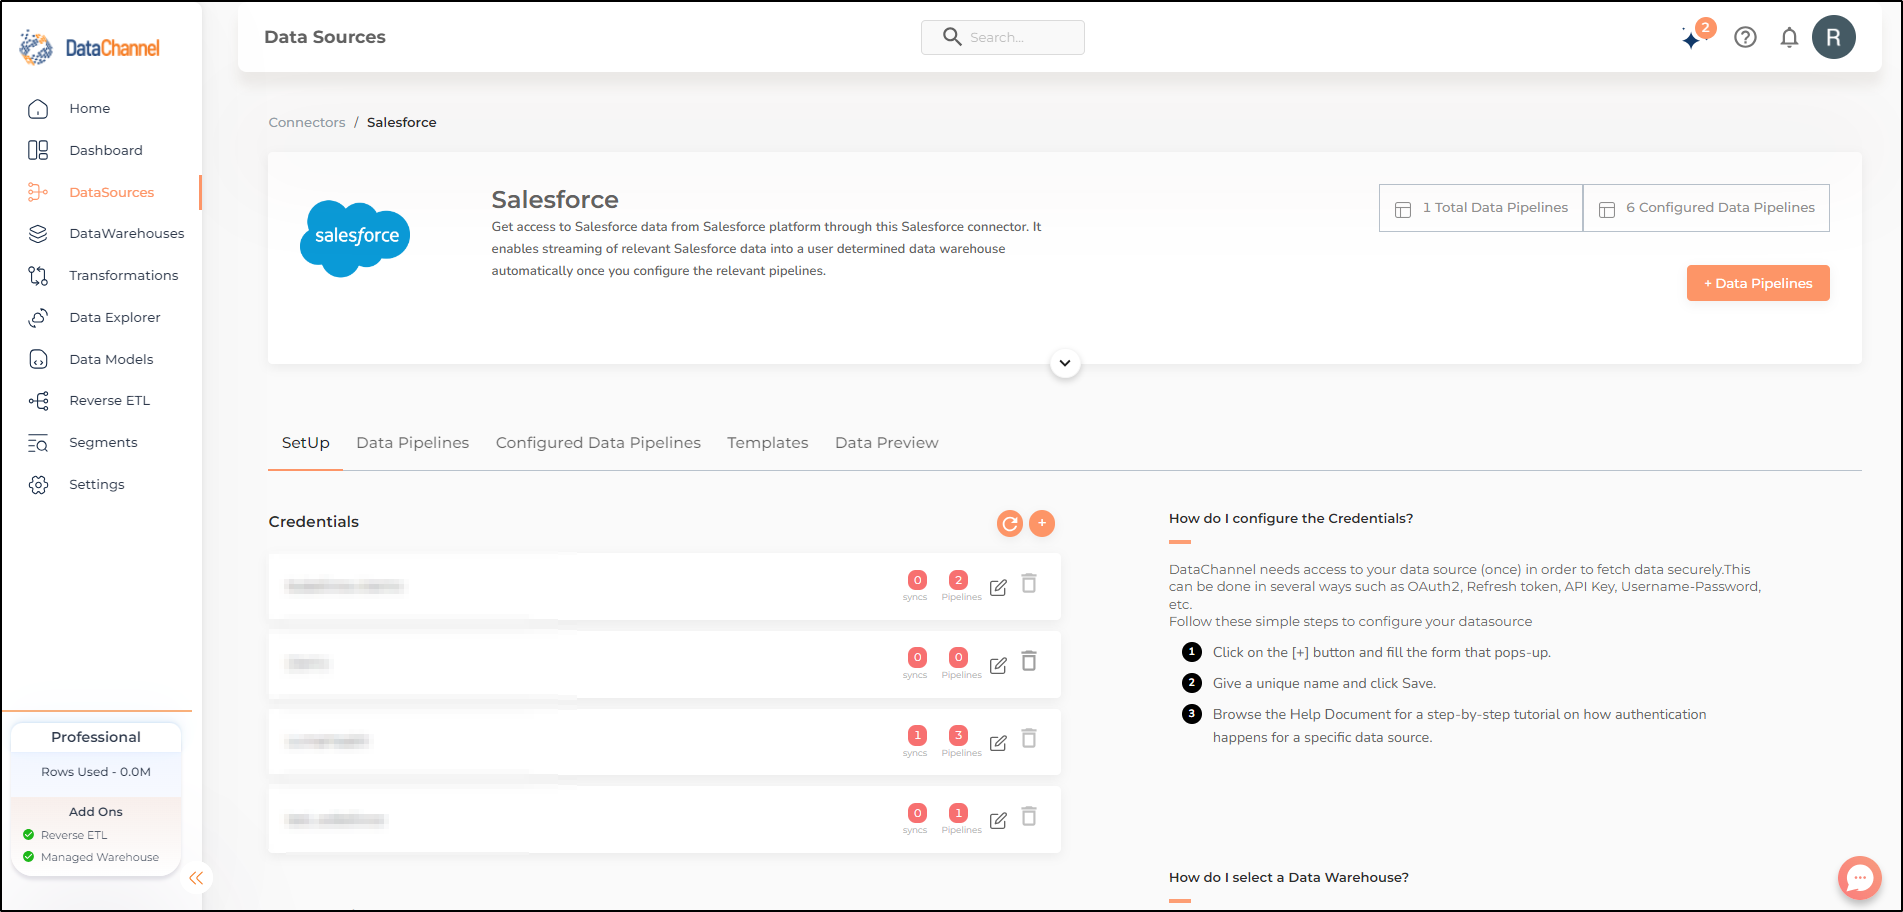The width and height of the screenshot is (1903, 912).
Task: Delete the credential with 3 pipelines
Action: click(x=1029, y=739)
